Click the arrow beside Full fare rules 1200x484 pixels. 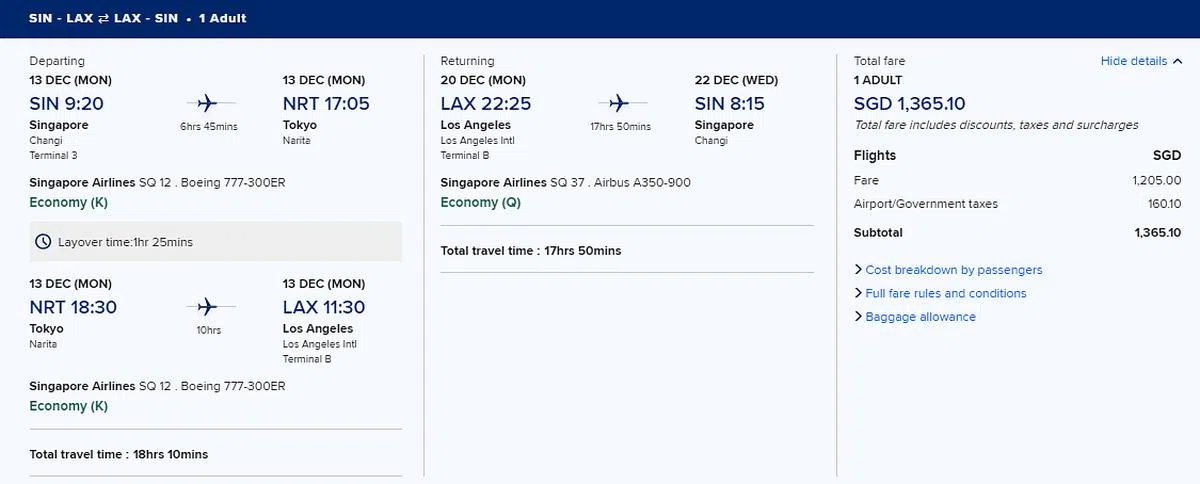coord(858,293)
